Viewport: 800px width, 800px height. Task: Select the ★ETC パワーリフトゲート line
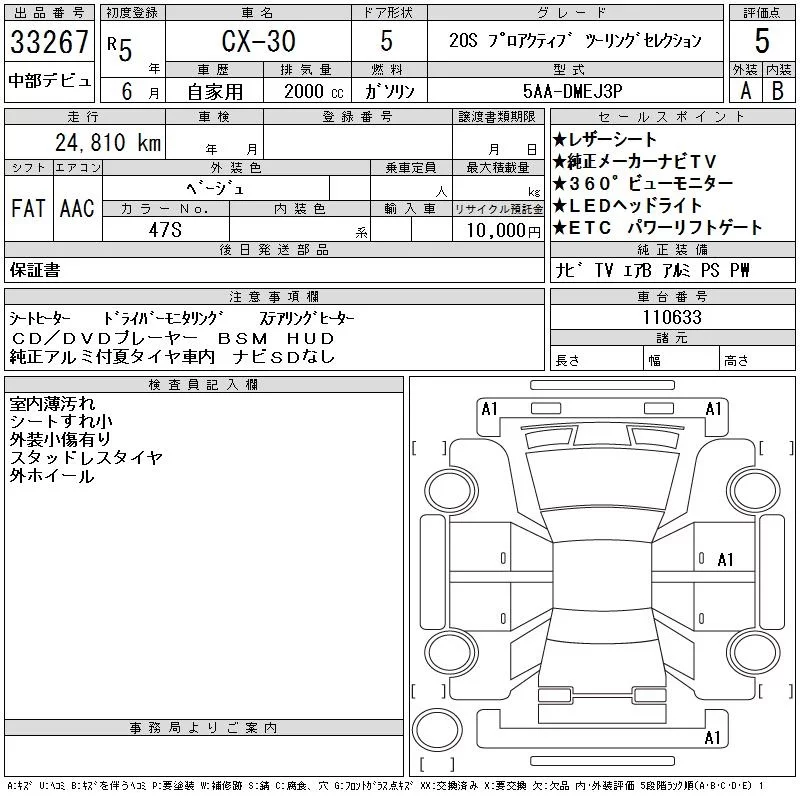pos(657,227)
